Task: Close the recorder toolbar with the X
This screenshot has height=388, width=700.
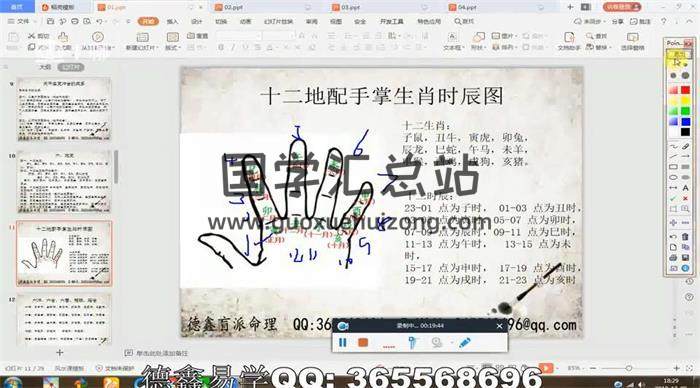Action: [499, 326]
